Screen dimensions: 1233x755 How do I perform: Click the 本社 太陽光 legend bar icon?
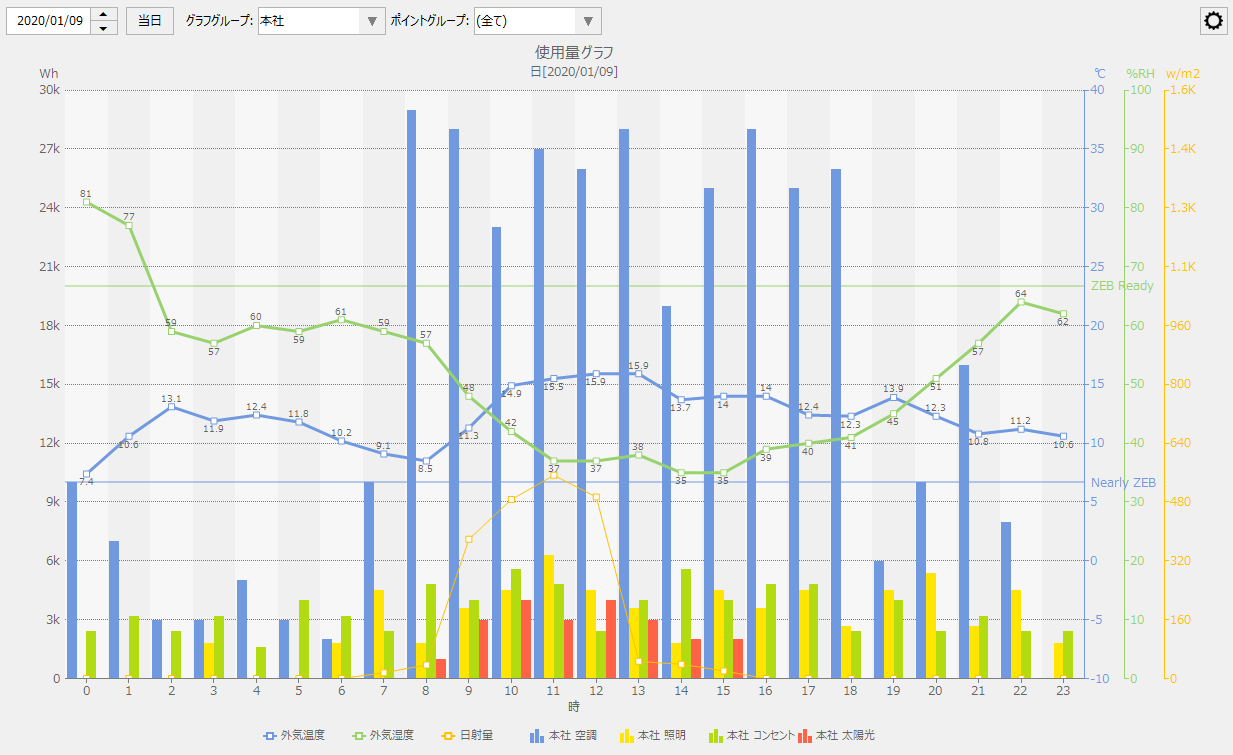[x=804, y=735]
